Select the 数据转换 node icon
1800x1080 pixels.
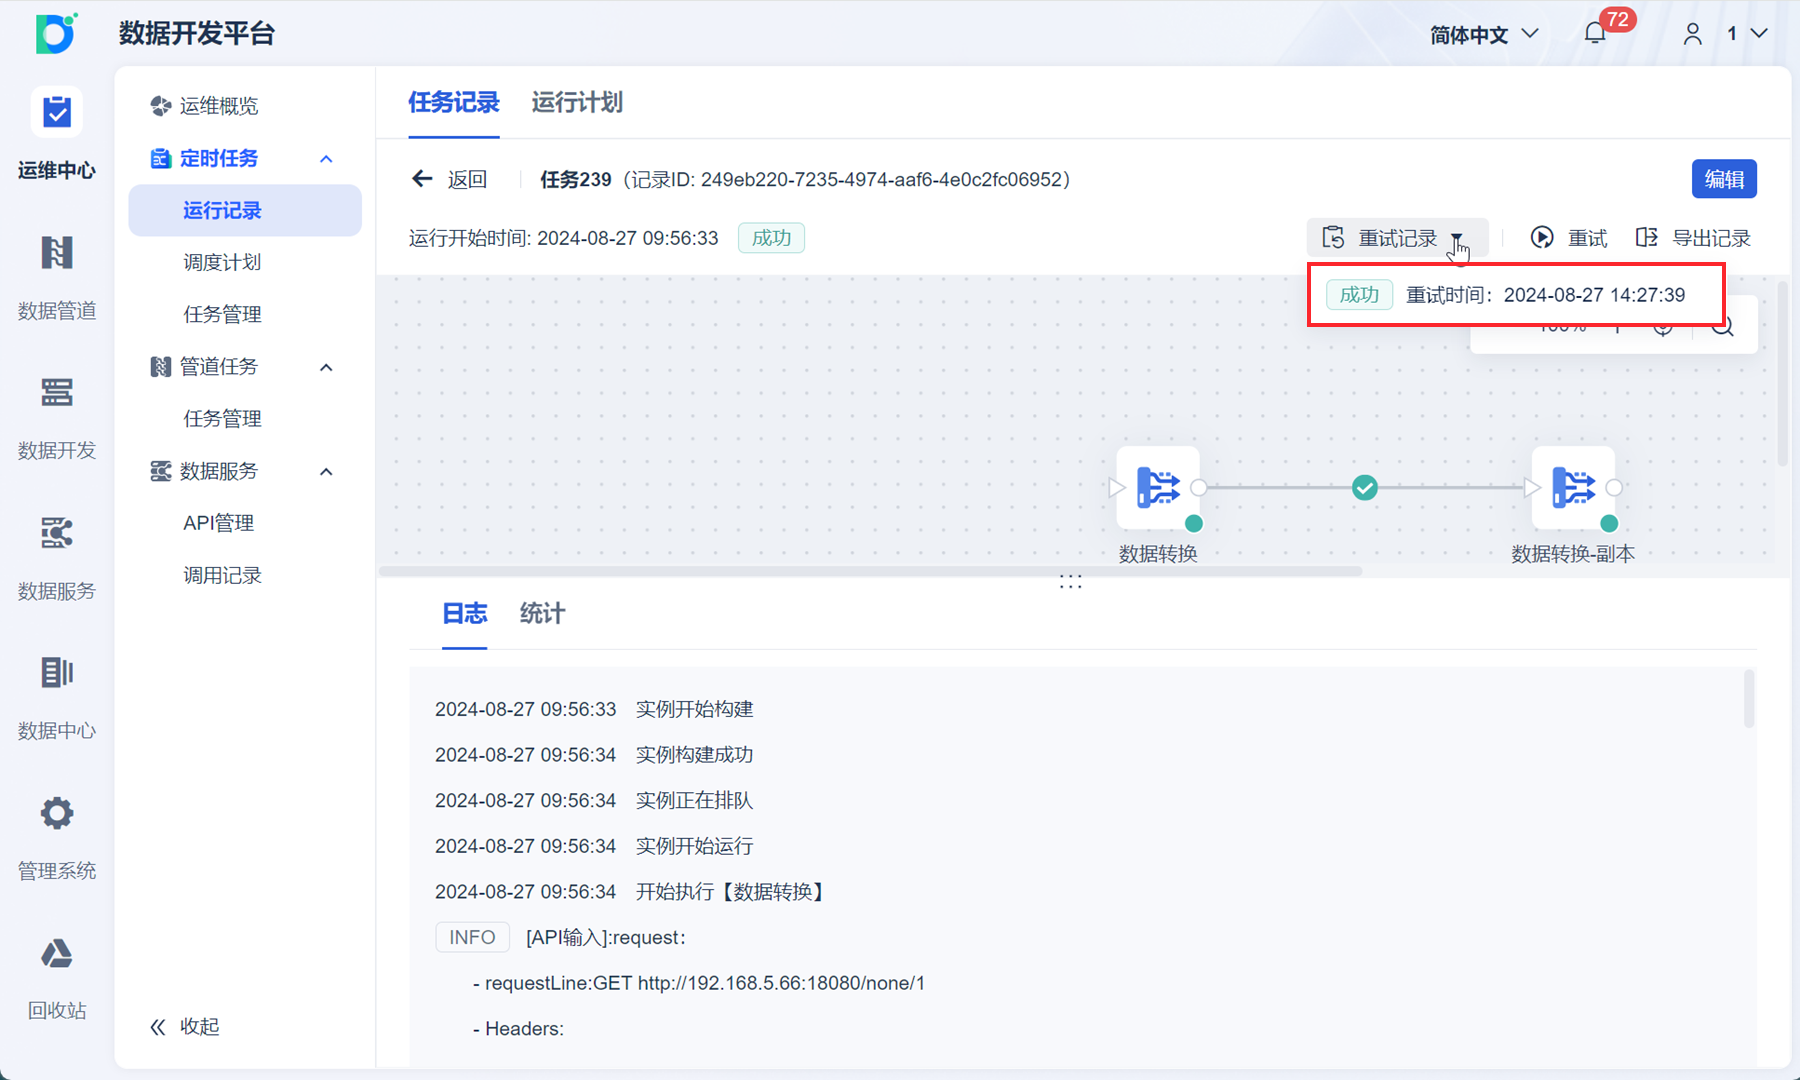coord(1158,487)
